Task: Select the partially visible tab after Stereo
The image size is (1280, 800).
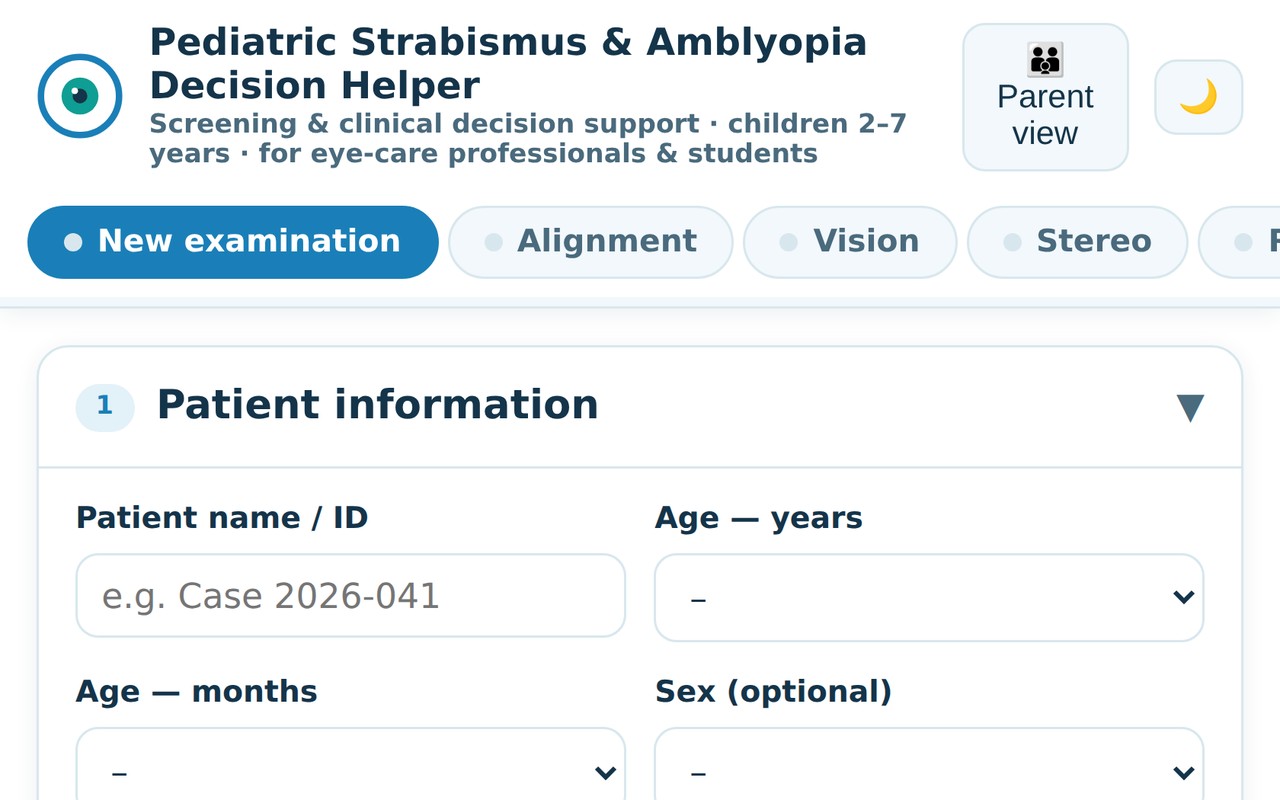Action: 1240,242
